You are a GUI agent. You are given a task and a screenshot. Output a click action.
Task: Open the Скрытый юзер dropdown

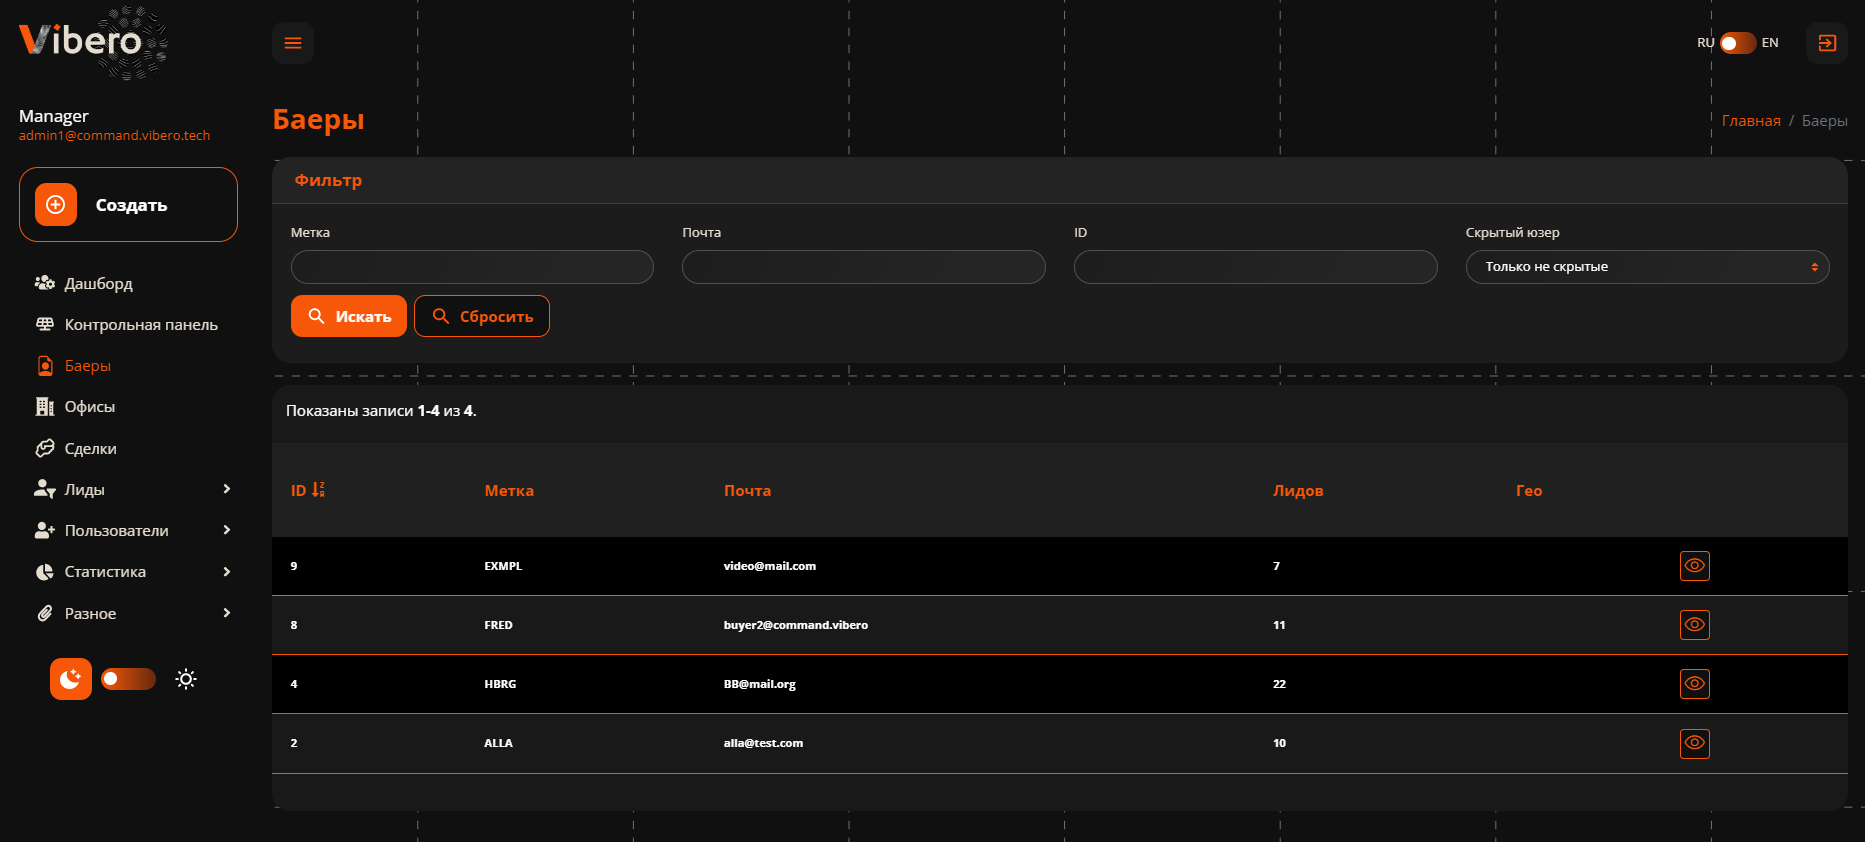tap(1648, 267)
